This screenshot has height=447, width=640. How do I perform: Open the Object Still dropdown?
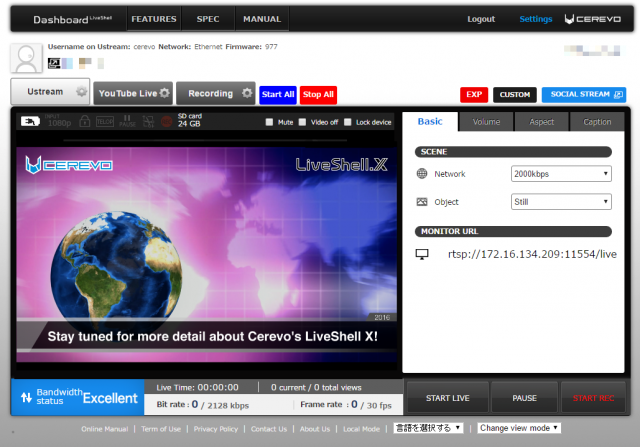[561, 202]
